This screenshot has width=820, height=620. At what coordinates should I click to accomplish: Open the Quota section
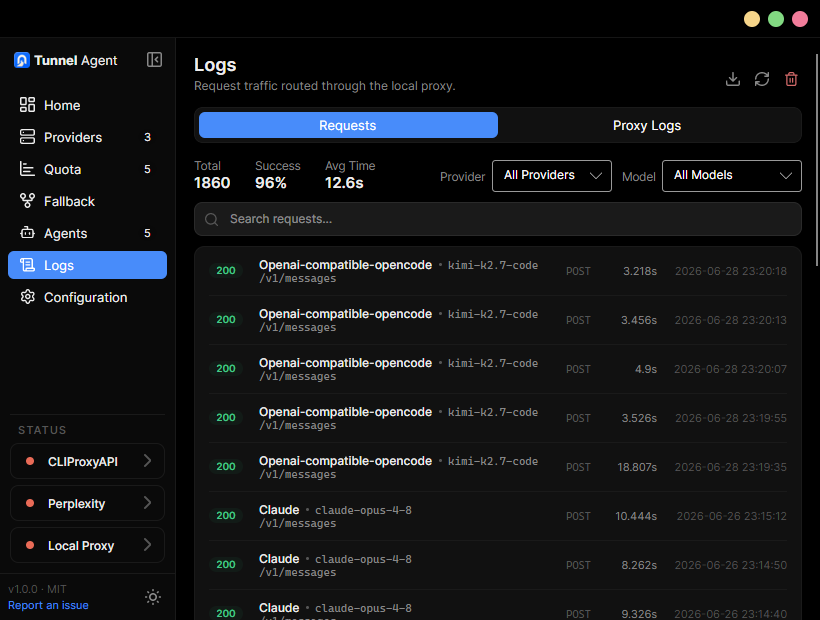click(x=87, y=169)
